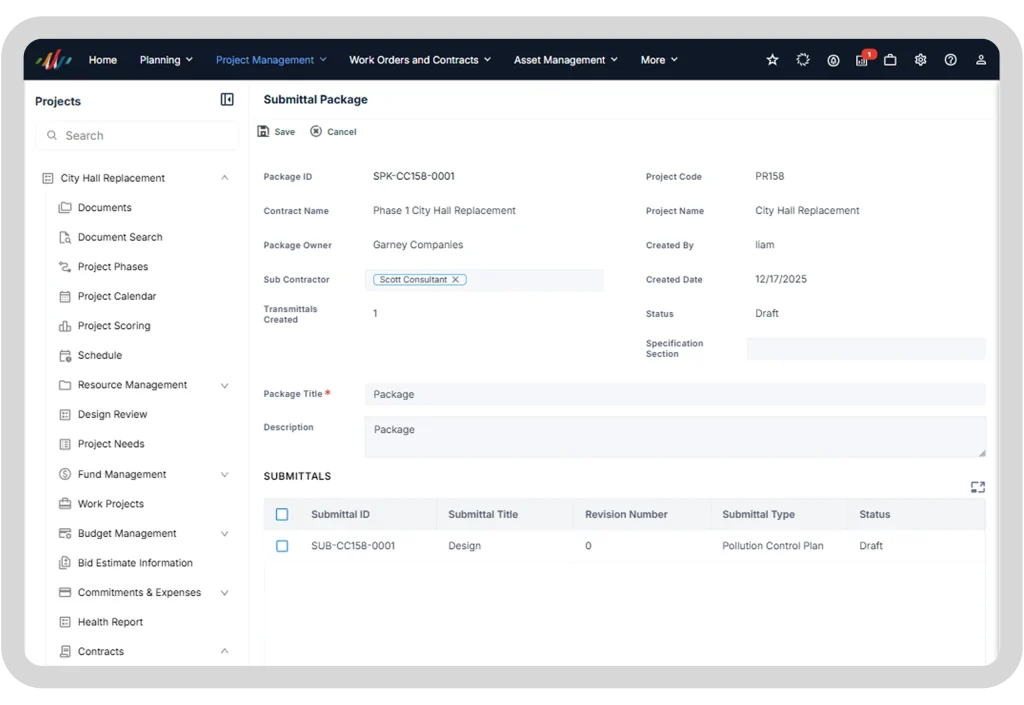Image resolution: width=1024 pixels, height=705 pixels.
Task: Click the Package Title input field
Action: (675, 394)
